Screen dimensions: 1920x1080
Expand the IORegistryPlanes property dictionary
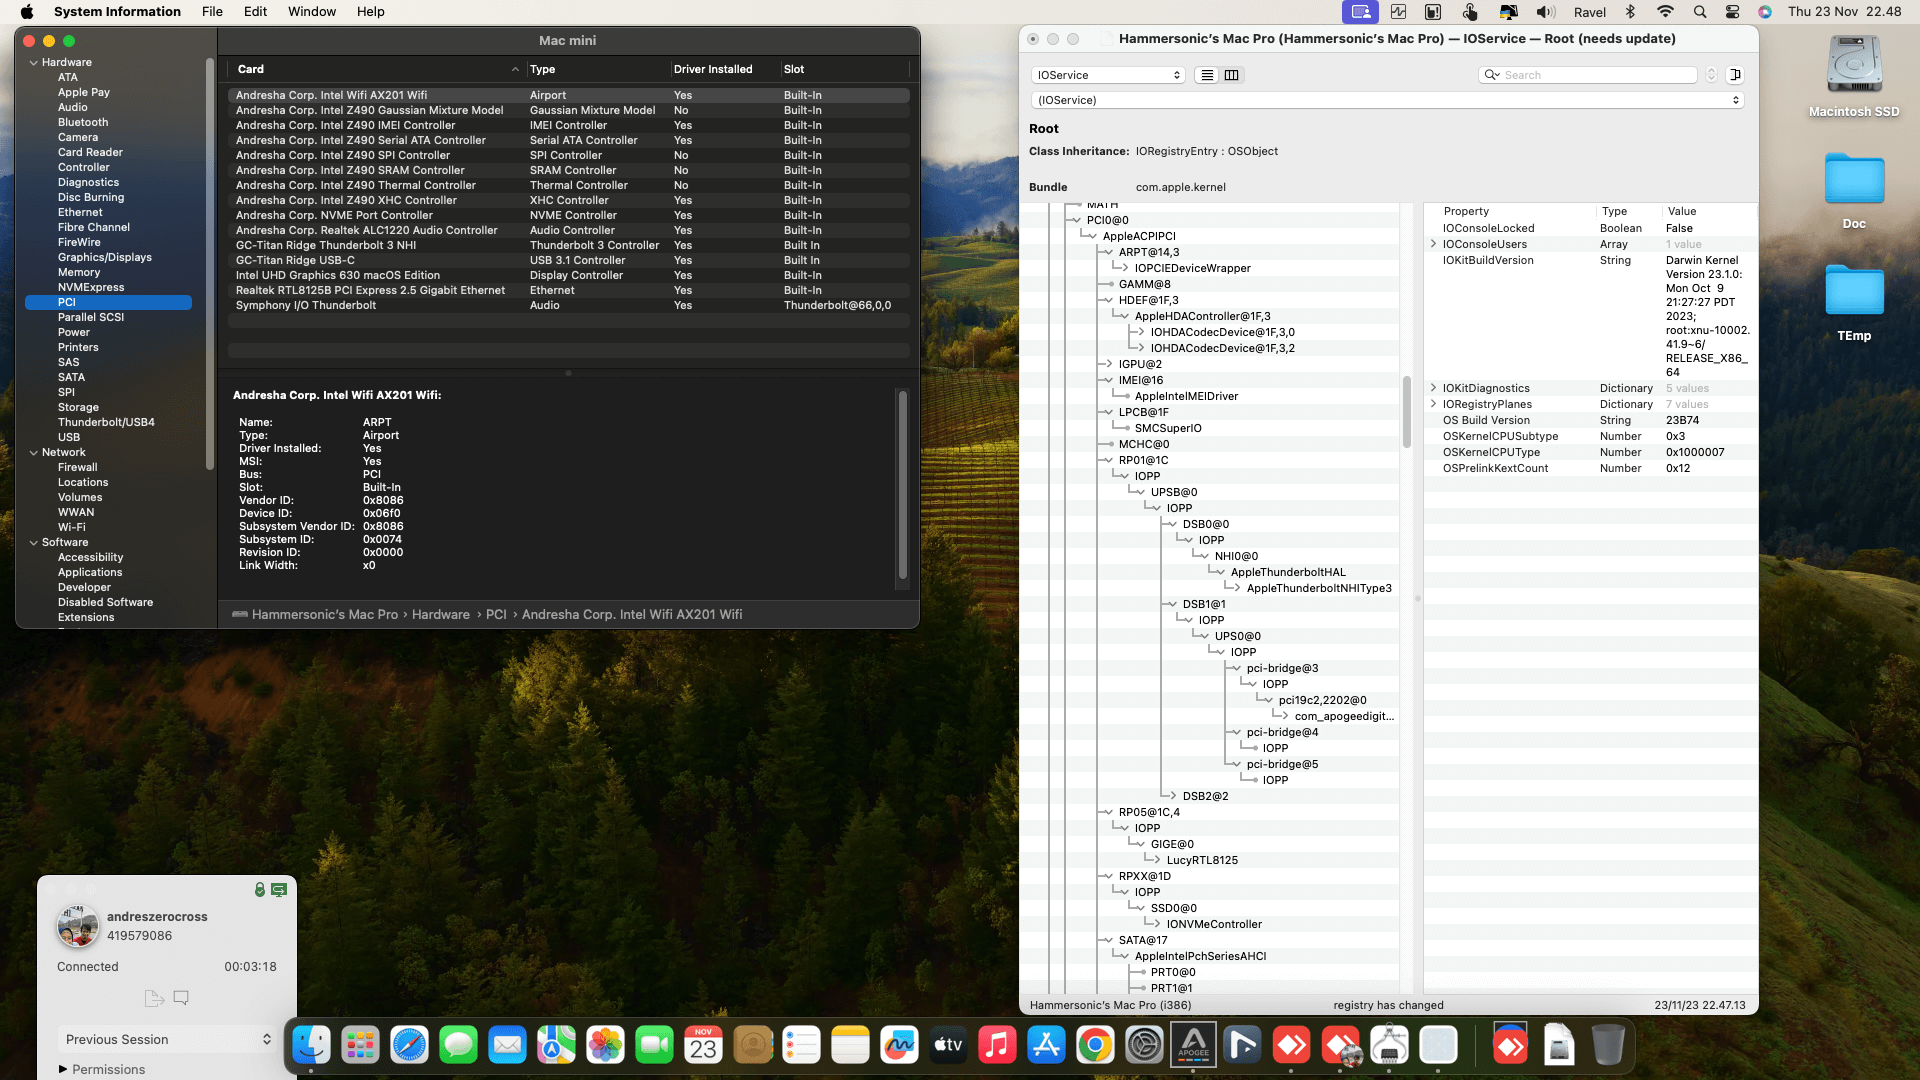pyautogui.click(x=1434, y=404)
